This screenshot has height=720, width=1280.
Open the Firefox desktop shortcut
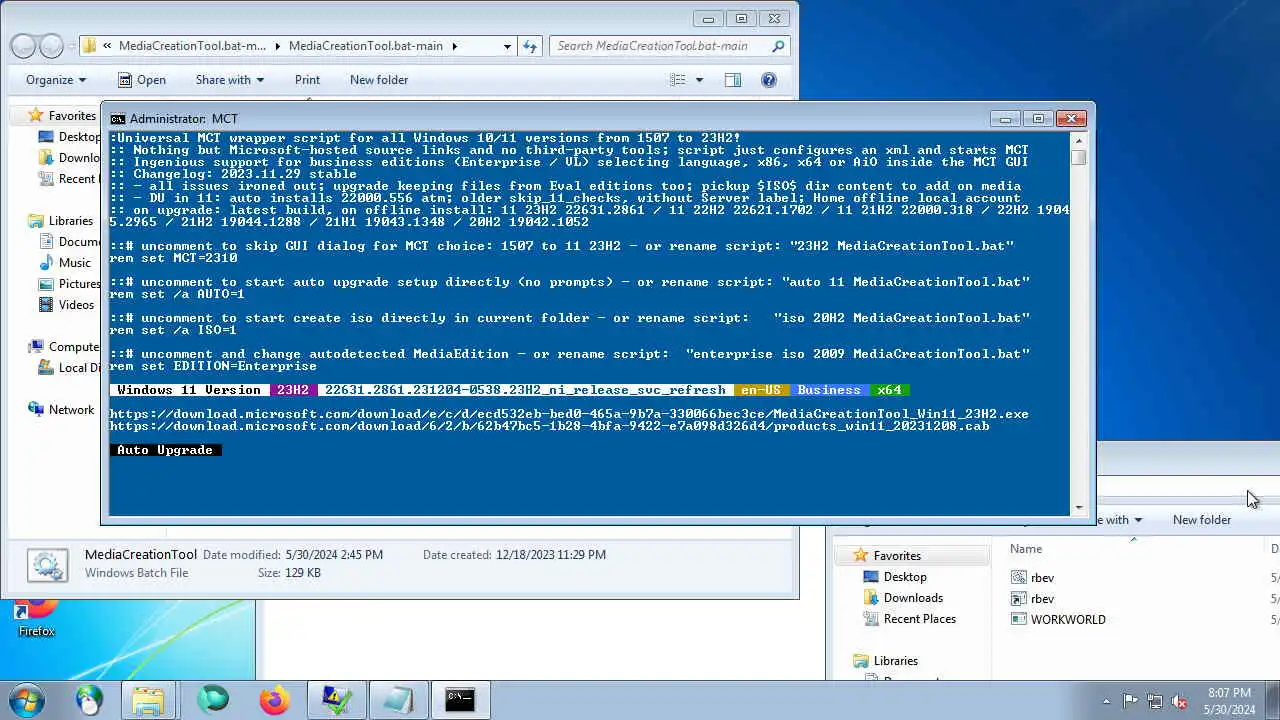point(36,615)
